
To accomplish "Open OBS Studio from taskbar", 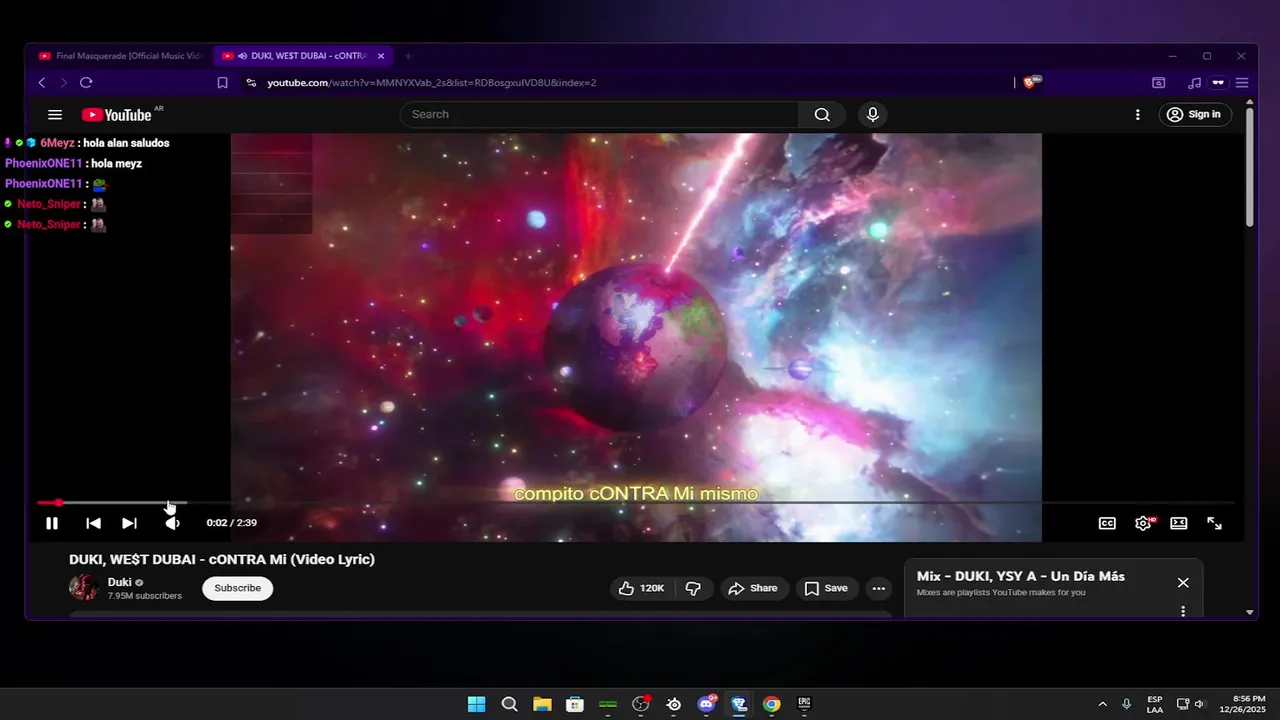I will [x=641, y=704].
